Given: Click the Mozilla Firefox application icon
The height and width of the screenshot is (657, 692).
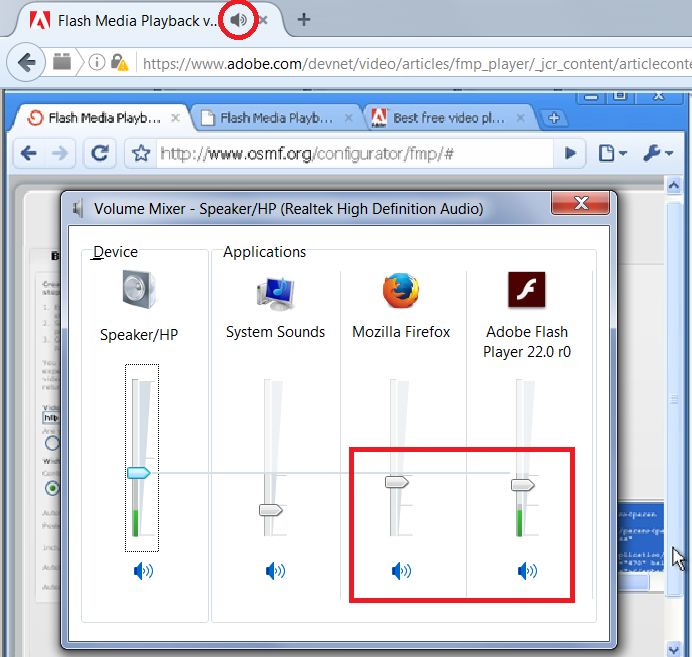Looking at the screenshot, I should pyautogui.click(x=401, y=291).
